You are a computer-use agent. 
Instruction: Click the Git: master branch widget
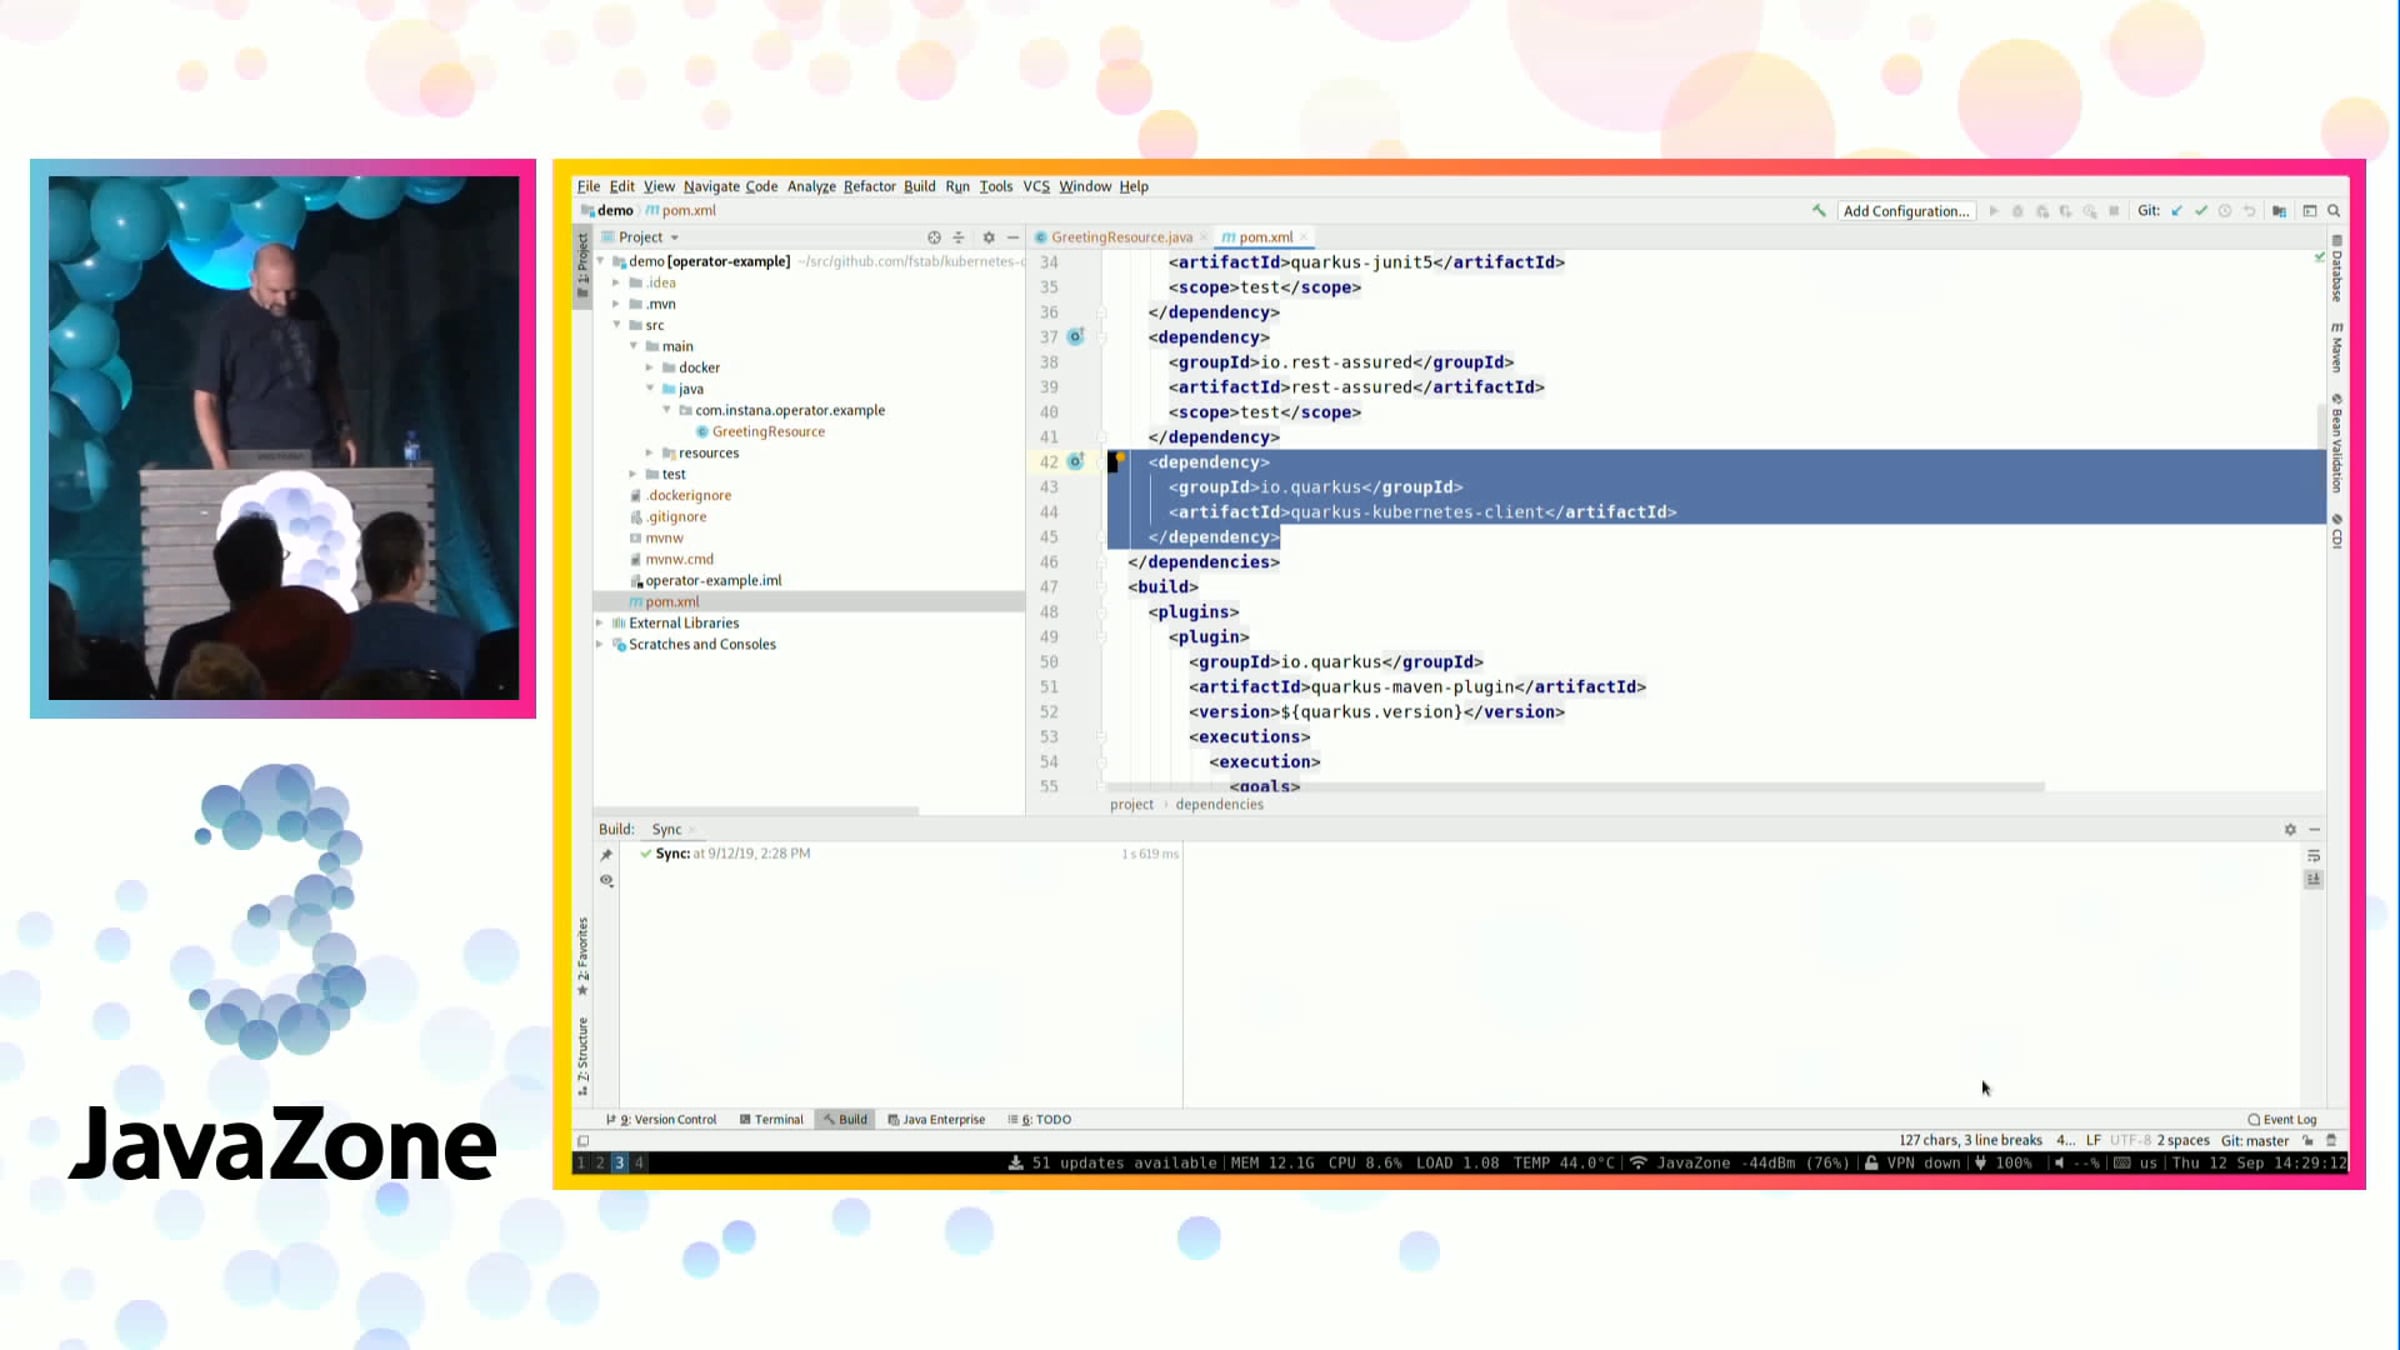pyautogui.click(x=2254, y=1140)
